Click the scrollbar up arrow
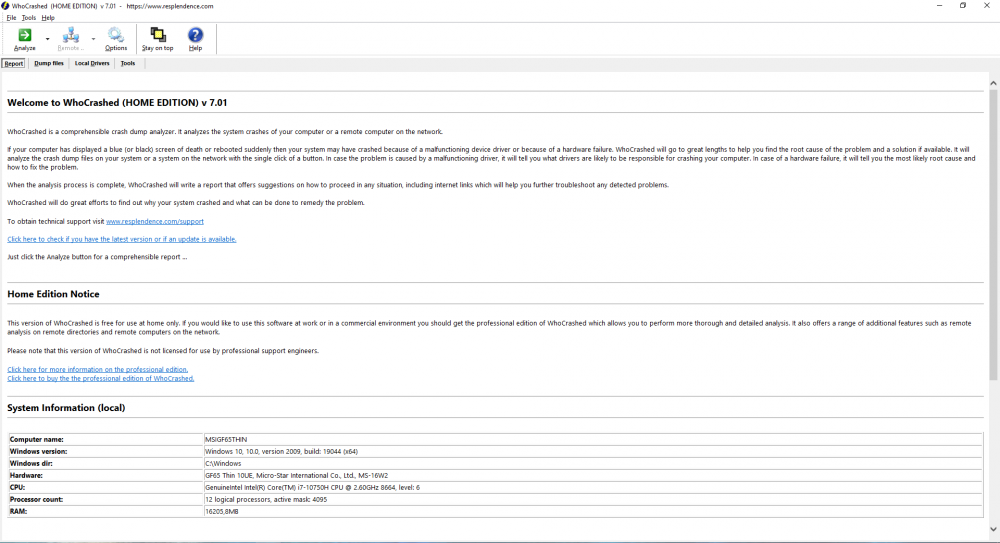This screenshot has width=1000, height=543. click(x=993, y=83)
